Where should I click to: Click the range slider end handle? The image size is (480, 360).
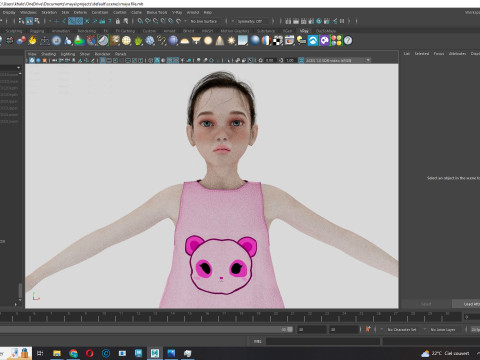(290, 329)
